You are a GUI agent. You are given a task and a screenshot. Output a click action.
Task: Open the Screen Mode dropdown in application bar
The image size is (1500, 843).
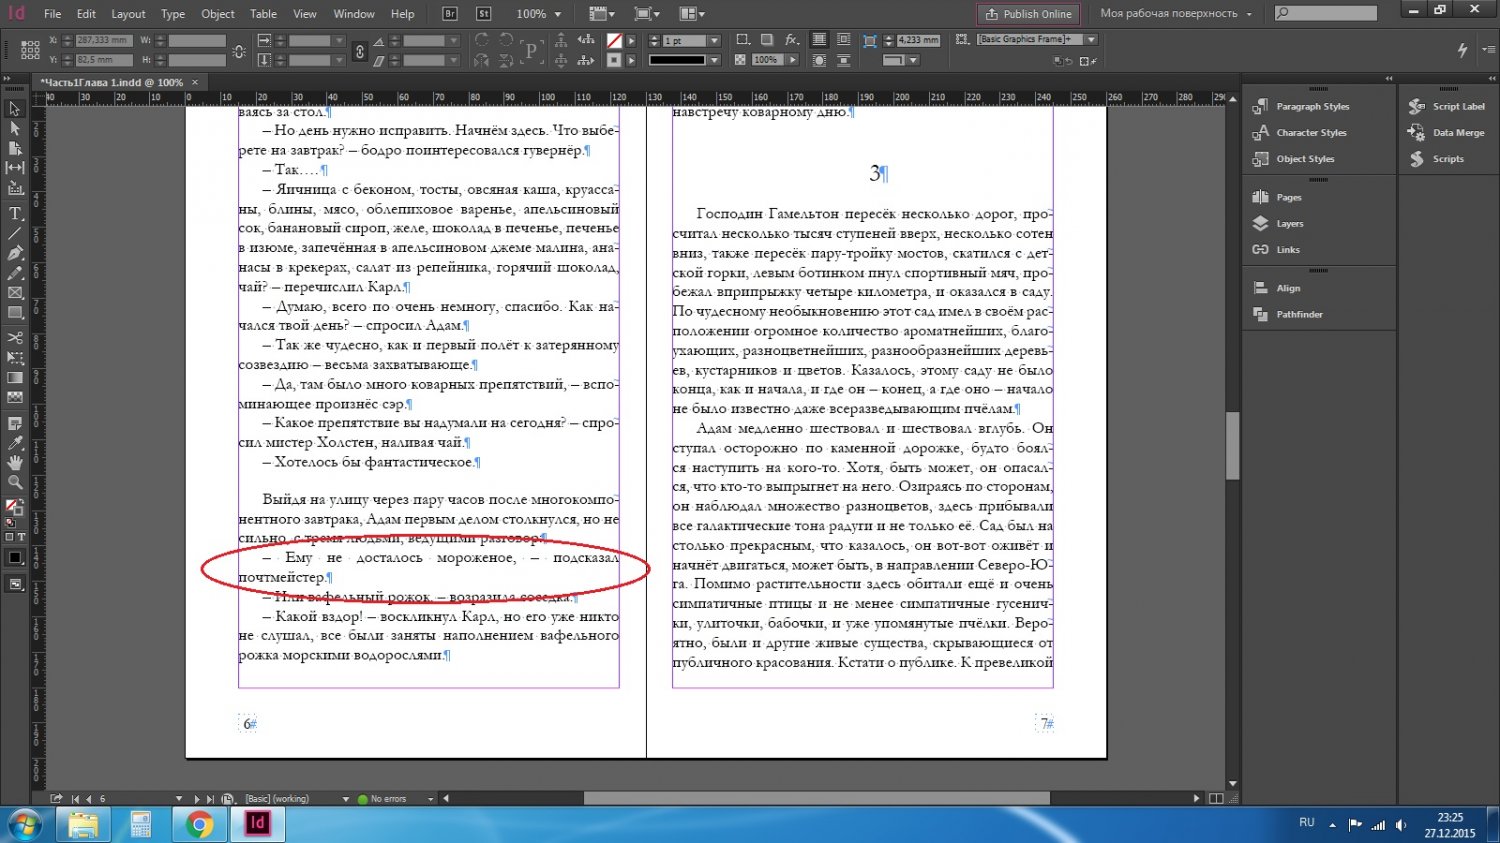(x=646, y=14)
